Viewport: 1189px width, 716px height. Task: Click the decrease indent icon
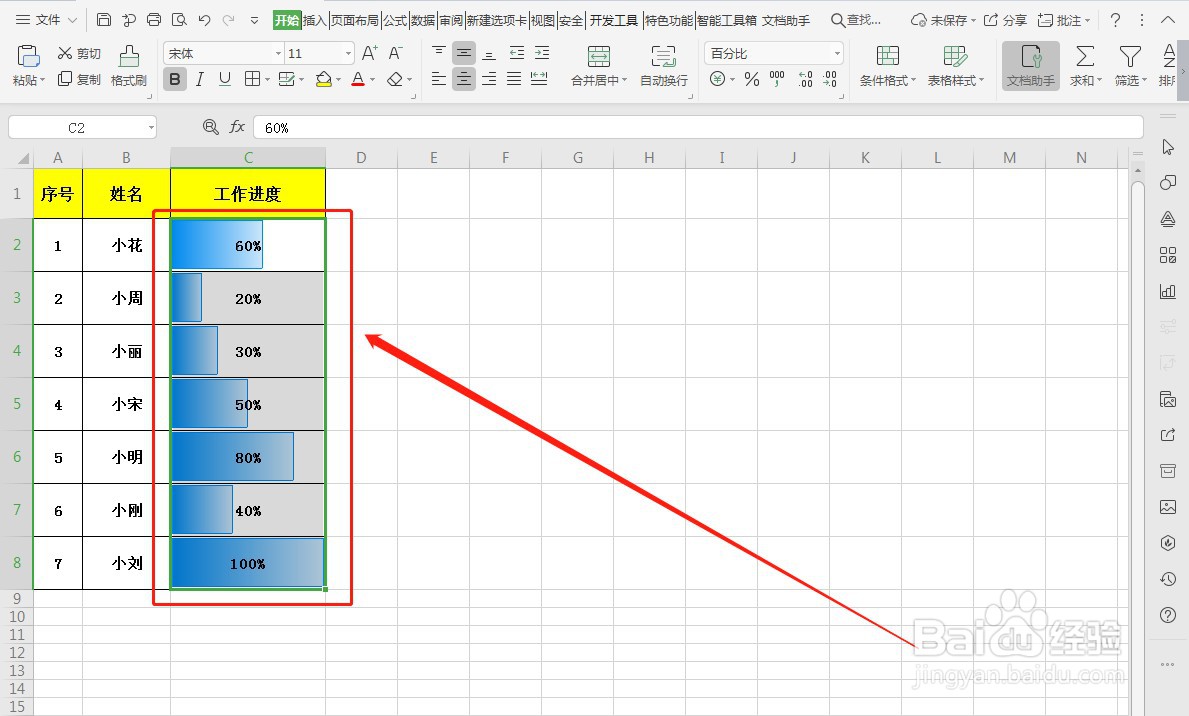pos(516,52)
